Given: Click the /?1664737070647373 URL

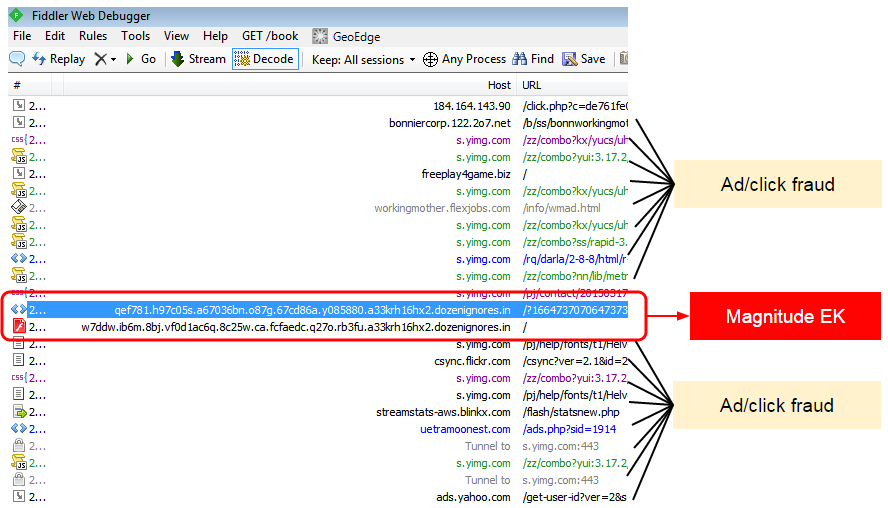Looking at the screenshot, I should 574,310.
